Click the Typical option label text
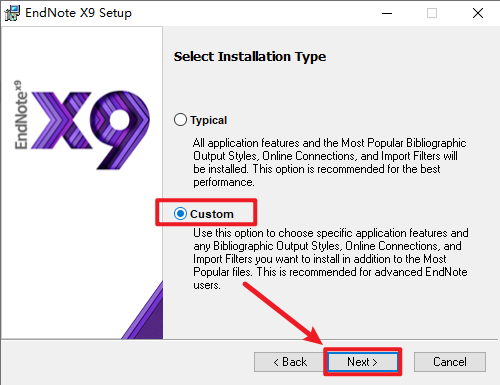The image size is (500, 385). [209, 120]
